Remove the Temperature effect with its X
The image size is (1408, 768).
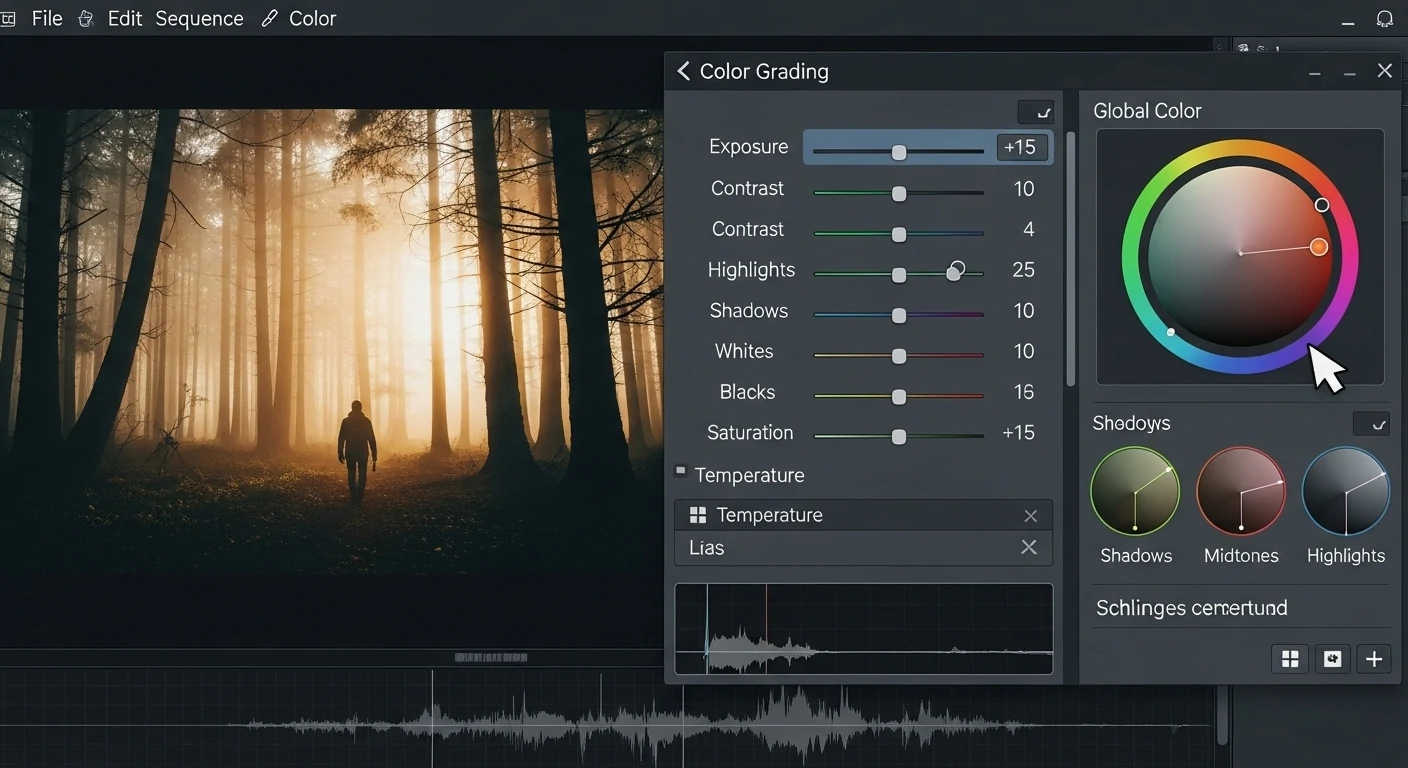click(1030, 515)
